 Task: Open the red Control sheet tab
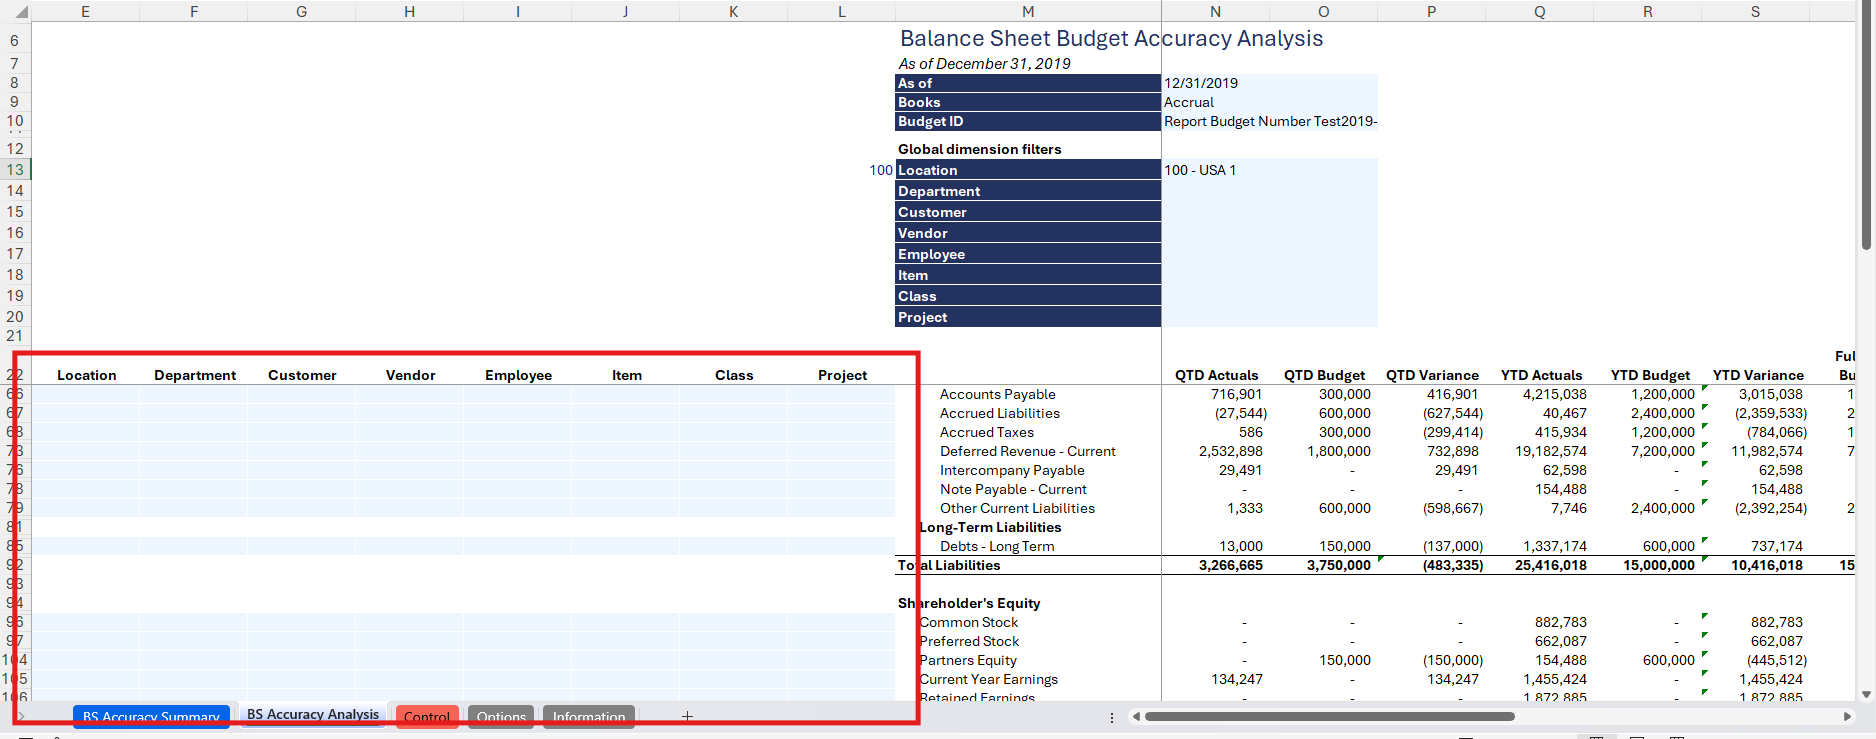pos(427,717)
